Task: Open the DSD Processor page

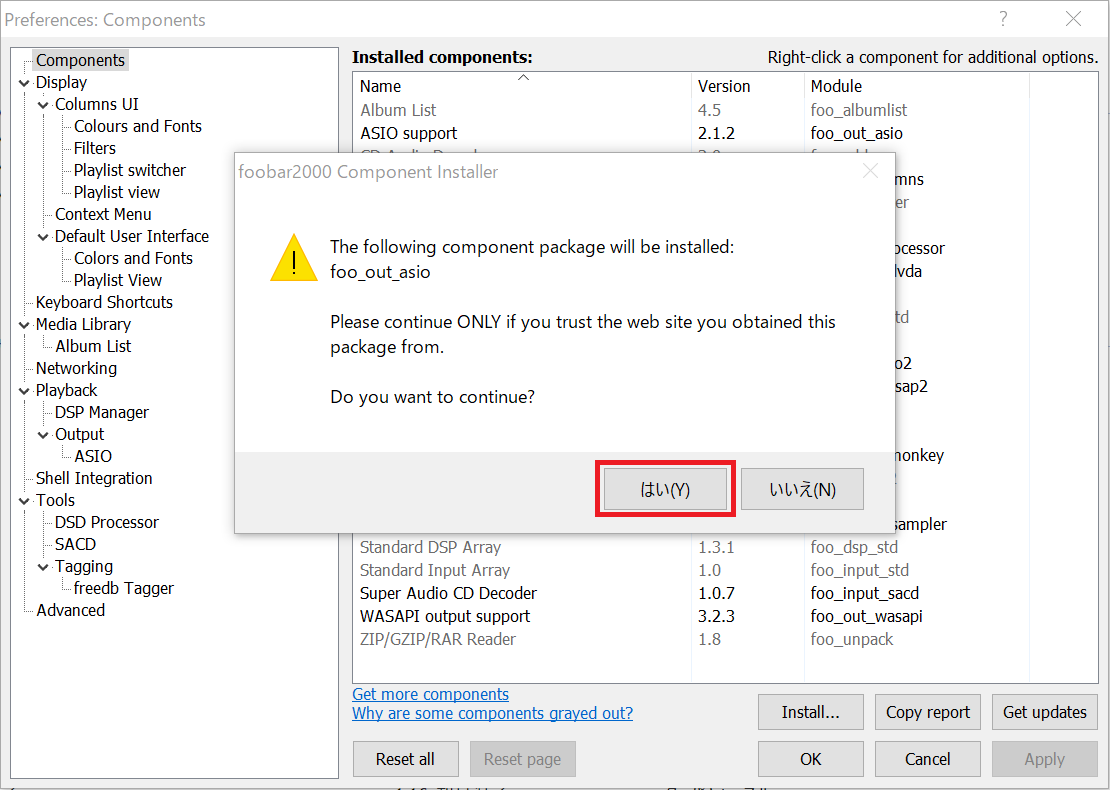Action: tap(107, 522)
